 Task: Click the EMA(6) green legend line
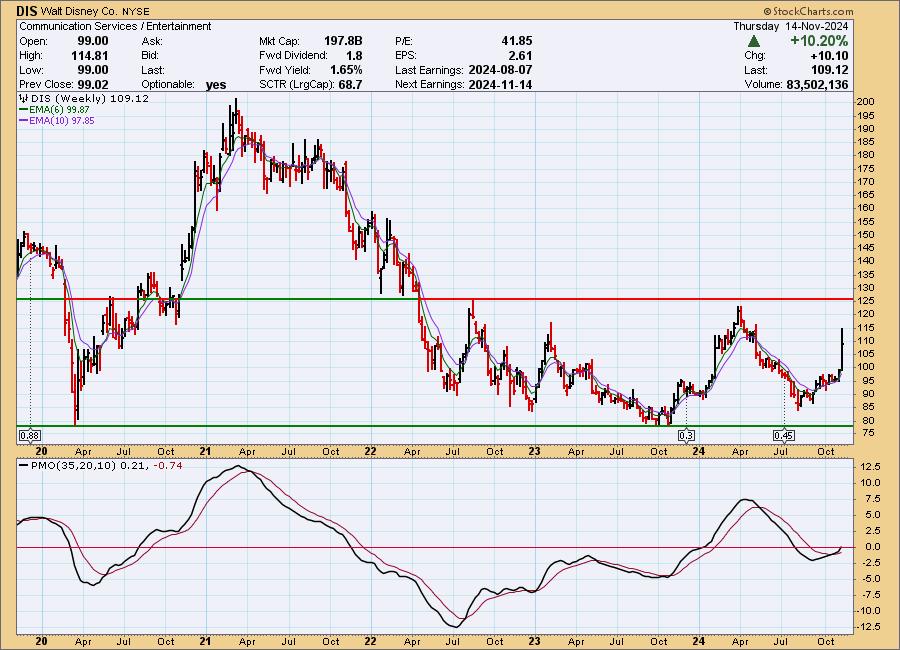click(x=24, y=110)
